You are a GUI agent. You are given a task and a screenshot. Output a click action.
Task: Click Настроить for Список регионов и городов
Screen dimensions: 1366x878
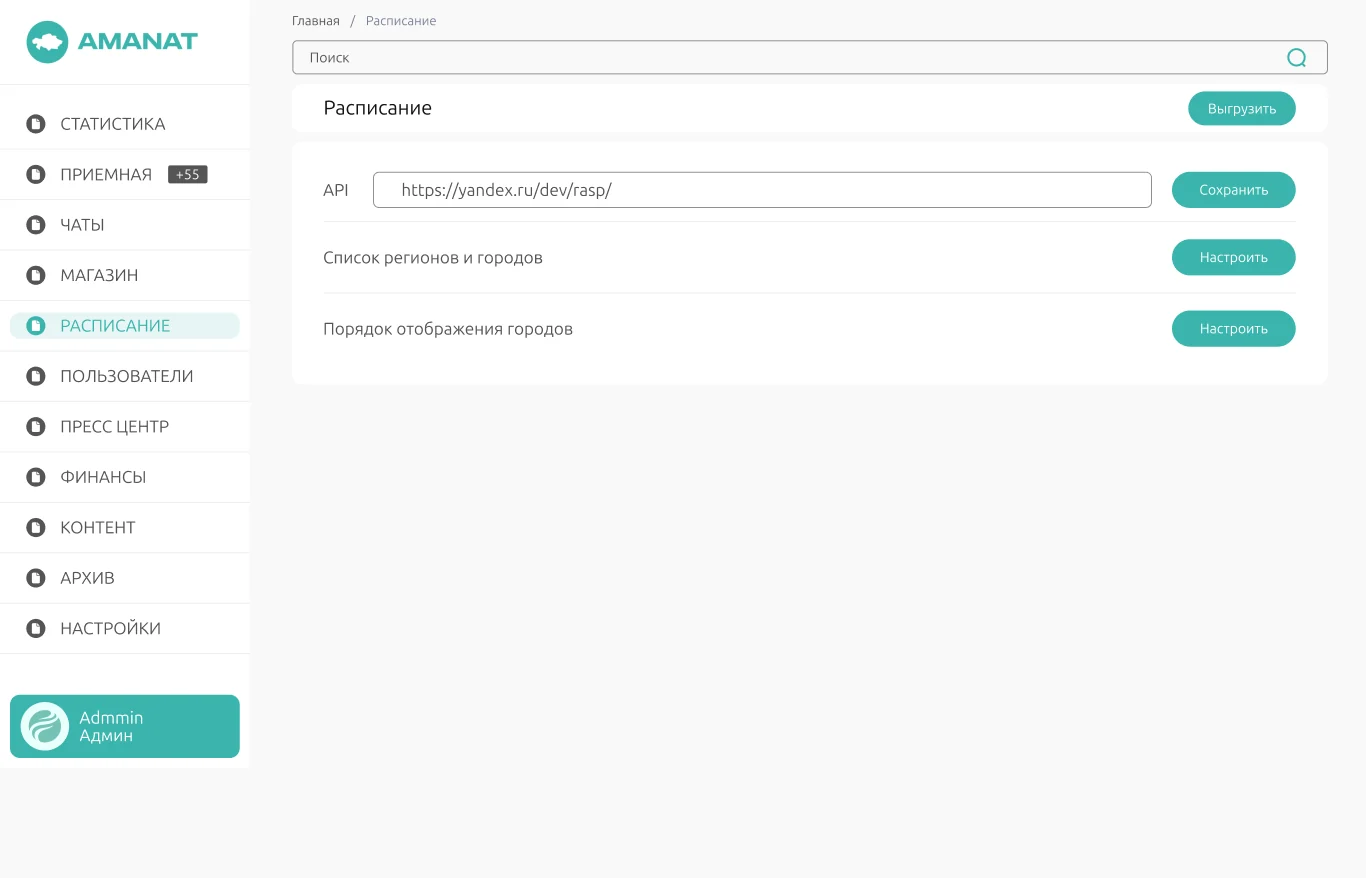[x=1233, y=257]
